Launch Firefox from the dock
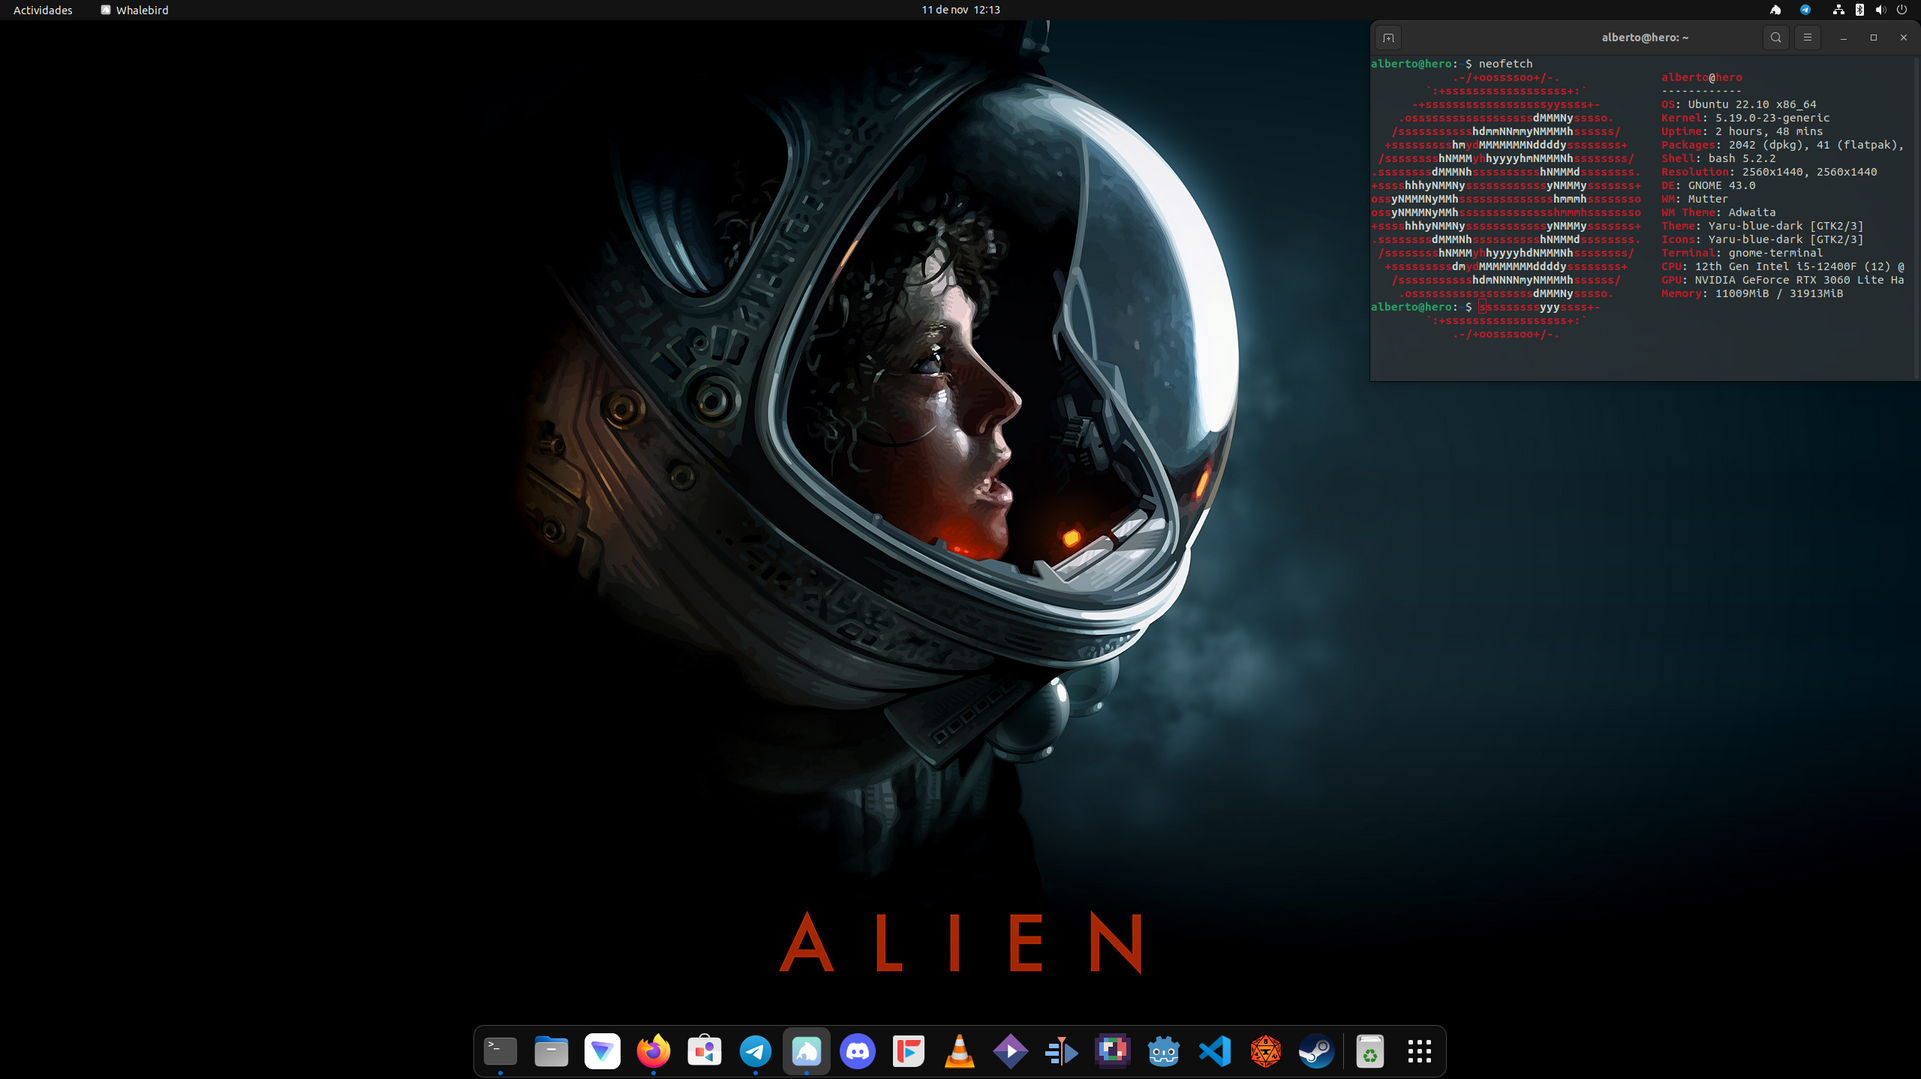Viewport: 1921px width, 1079px height. click(653, 1051)
